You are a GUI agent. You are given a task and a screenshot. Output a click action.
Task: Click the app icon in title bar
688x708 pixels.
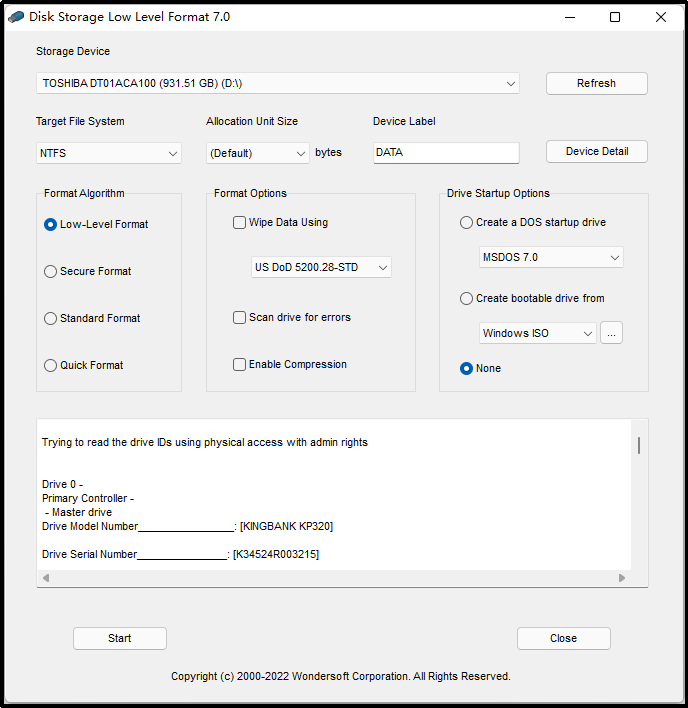click(14, 17)
